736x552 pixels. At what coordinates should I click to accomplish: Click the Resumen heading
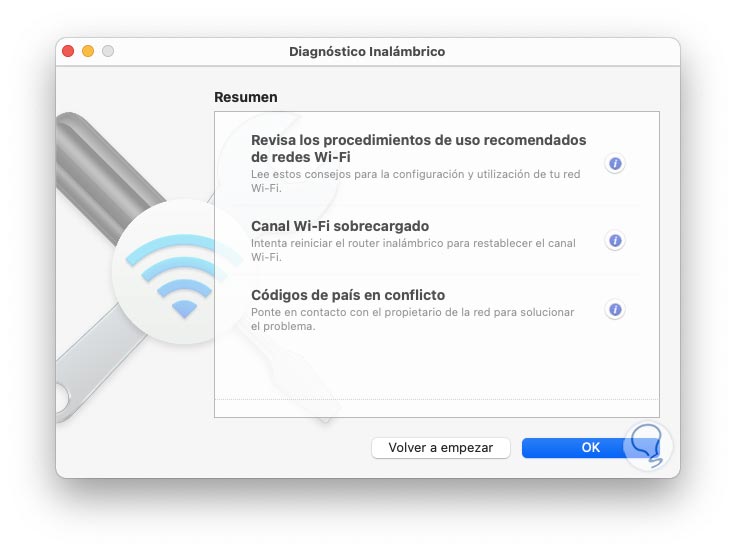pyautogui.click(x=245, y=97)
